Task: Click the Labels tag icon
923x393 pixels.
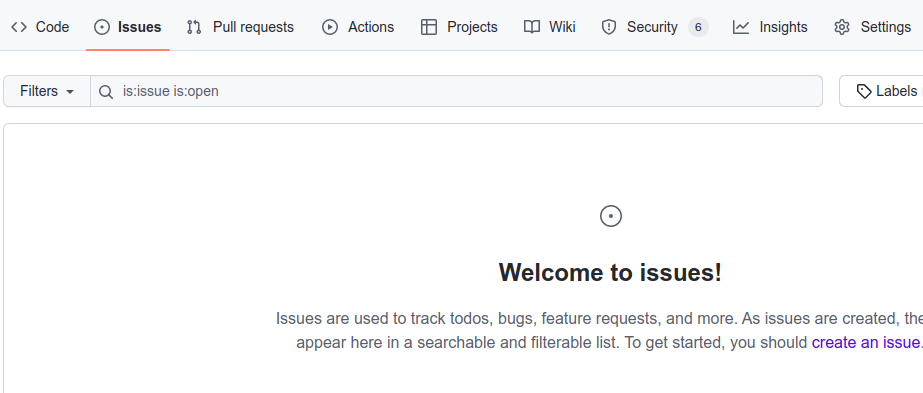Action: tap(864, 91)
